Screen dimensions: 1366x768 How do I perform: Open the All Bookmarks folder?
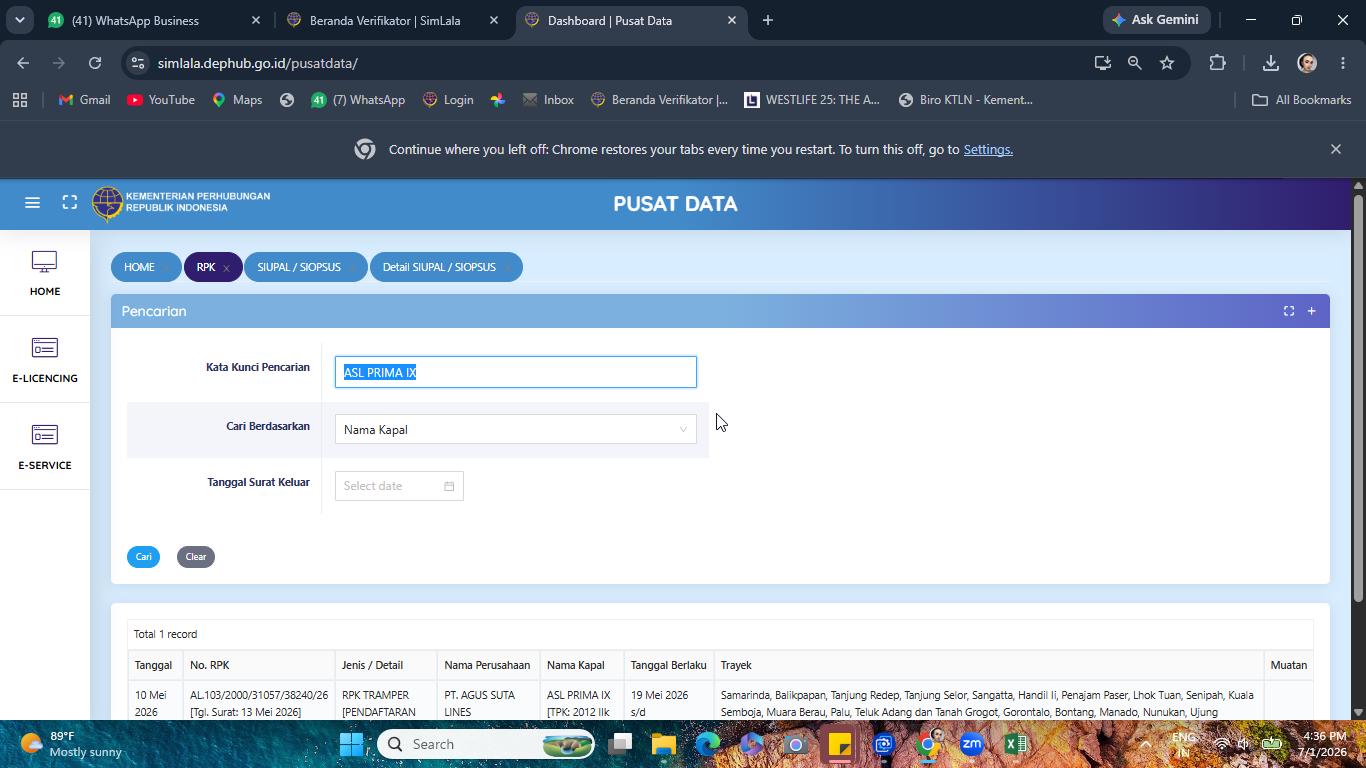point(1302,100)
